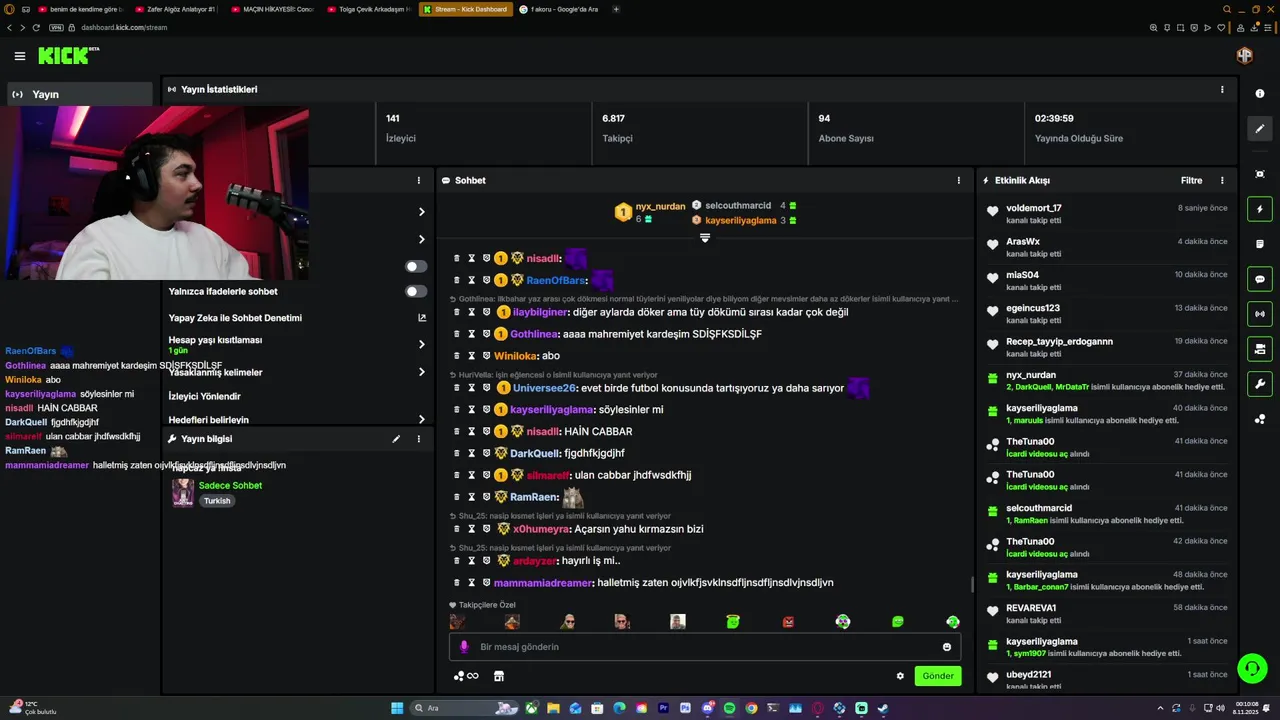Open popout icon beside Yapay Zeka ile Sohbet Denetimi
The height and width of the screenshot is (720, 1280).
point(422,318)
